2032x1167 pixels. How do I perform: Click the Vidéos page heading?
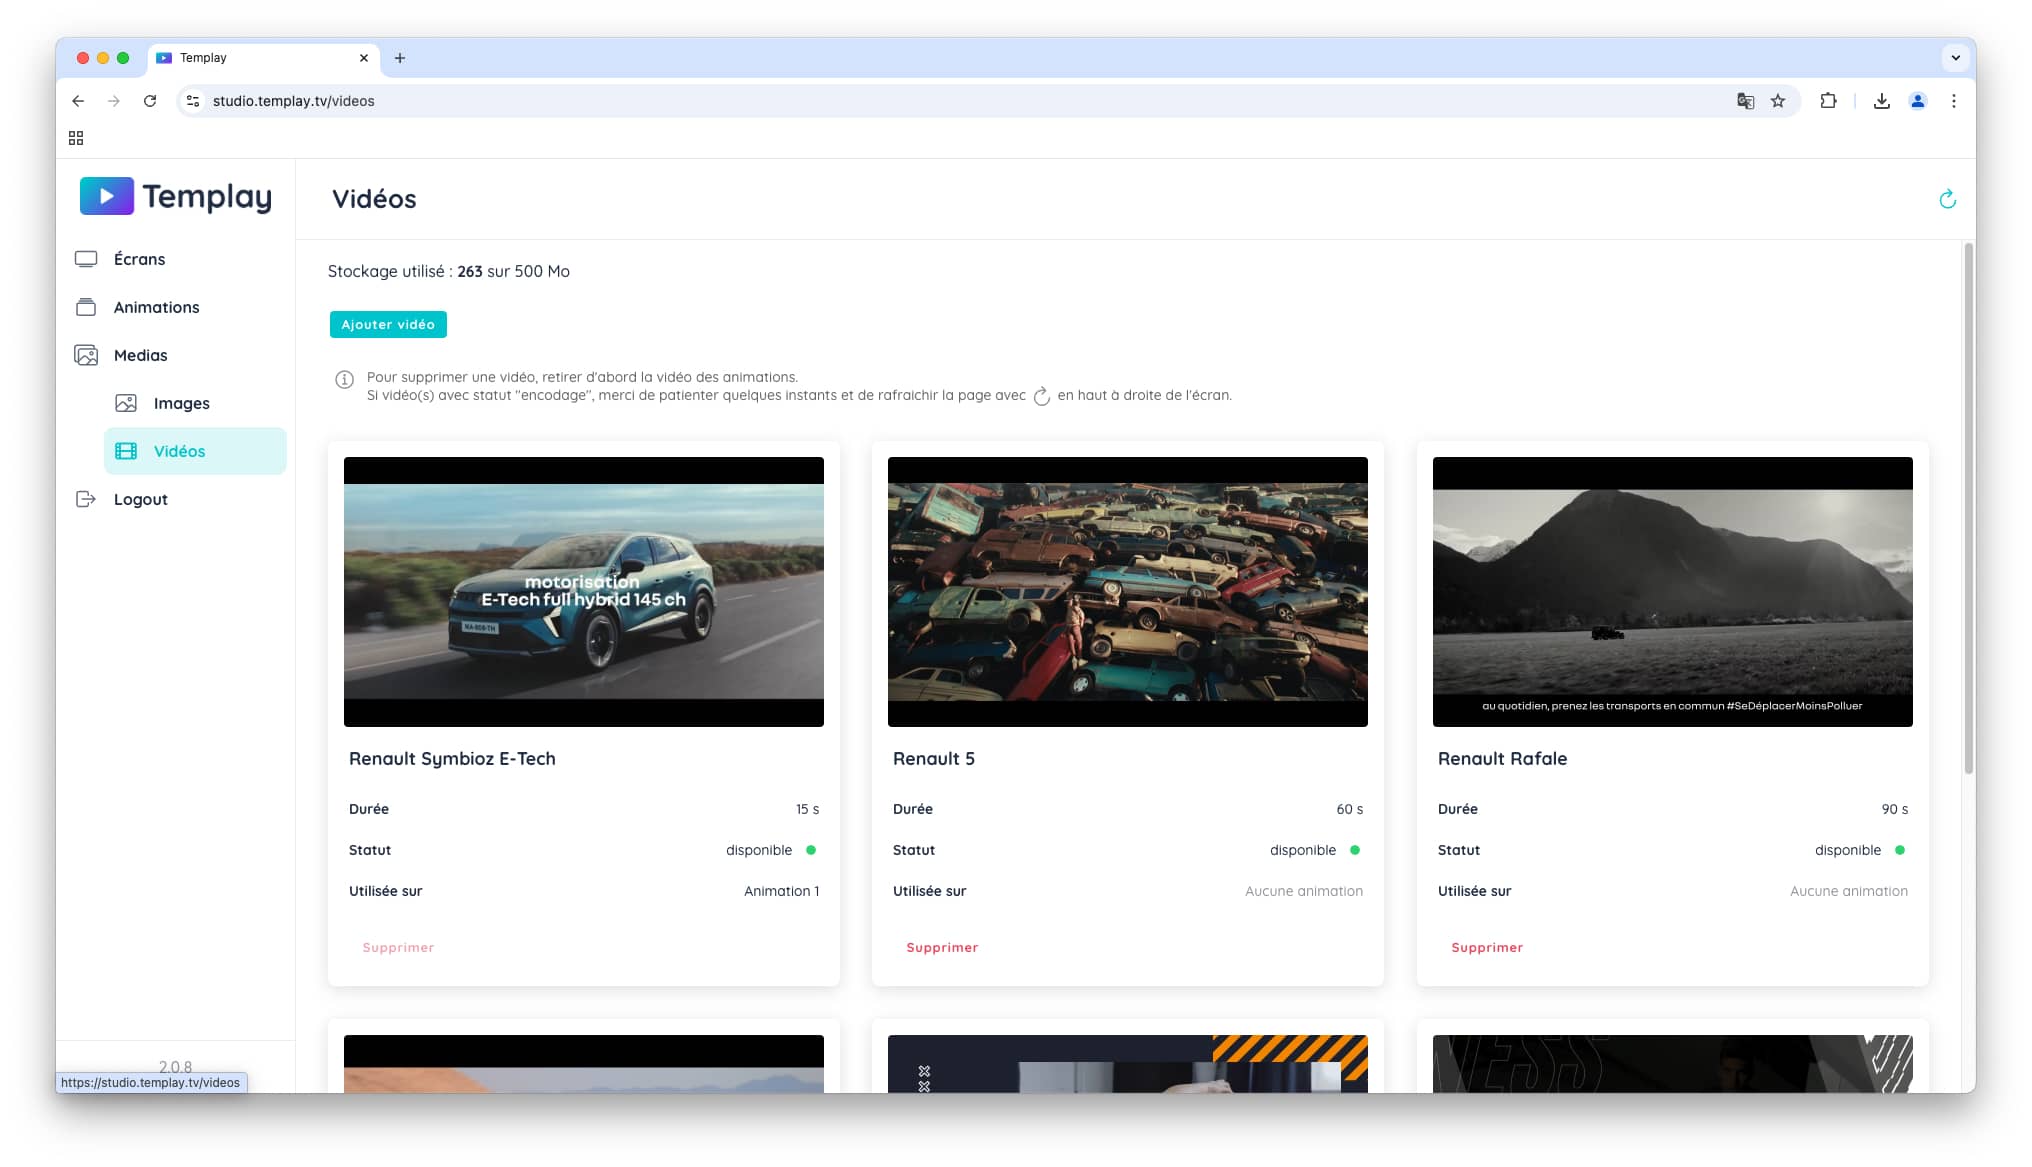pos(374,199)
